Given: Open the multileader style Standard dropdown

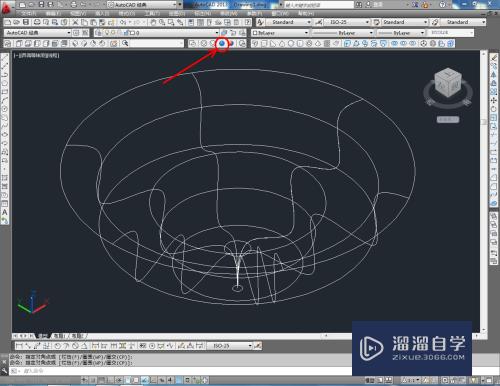Looking at the screenshot, I should coord(463,22).
